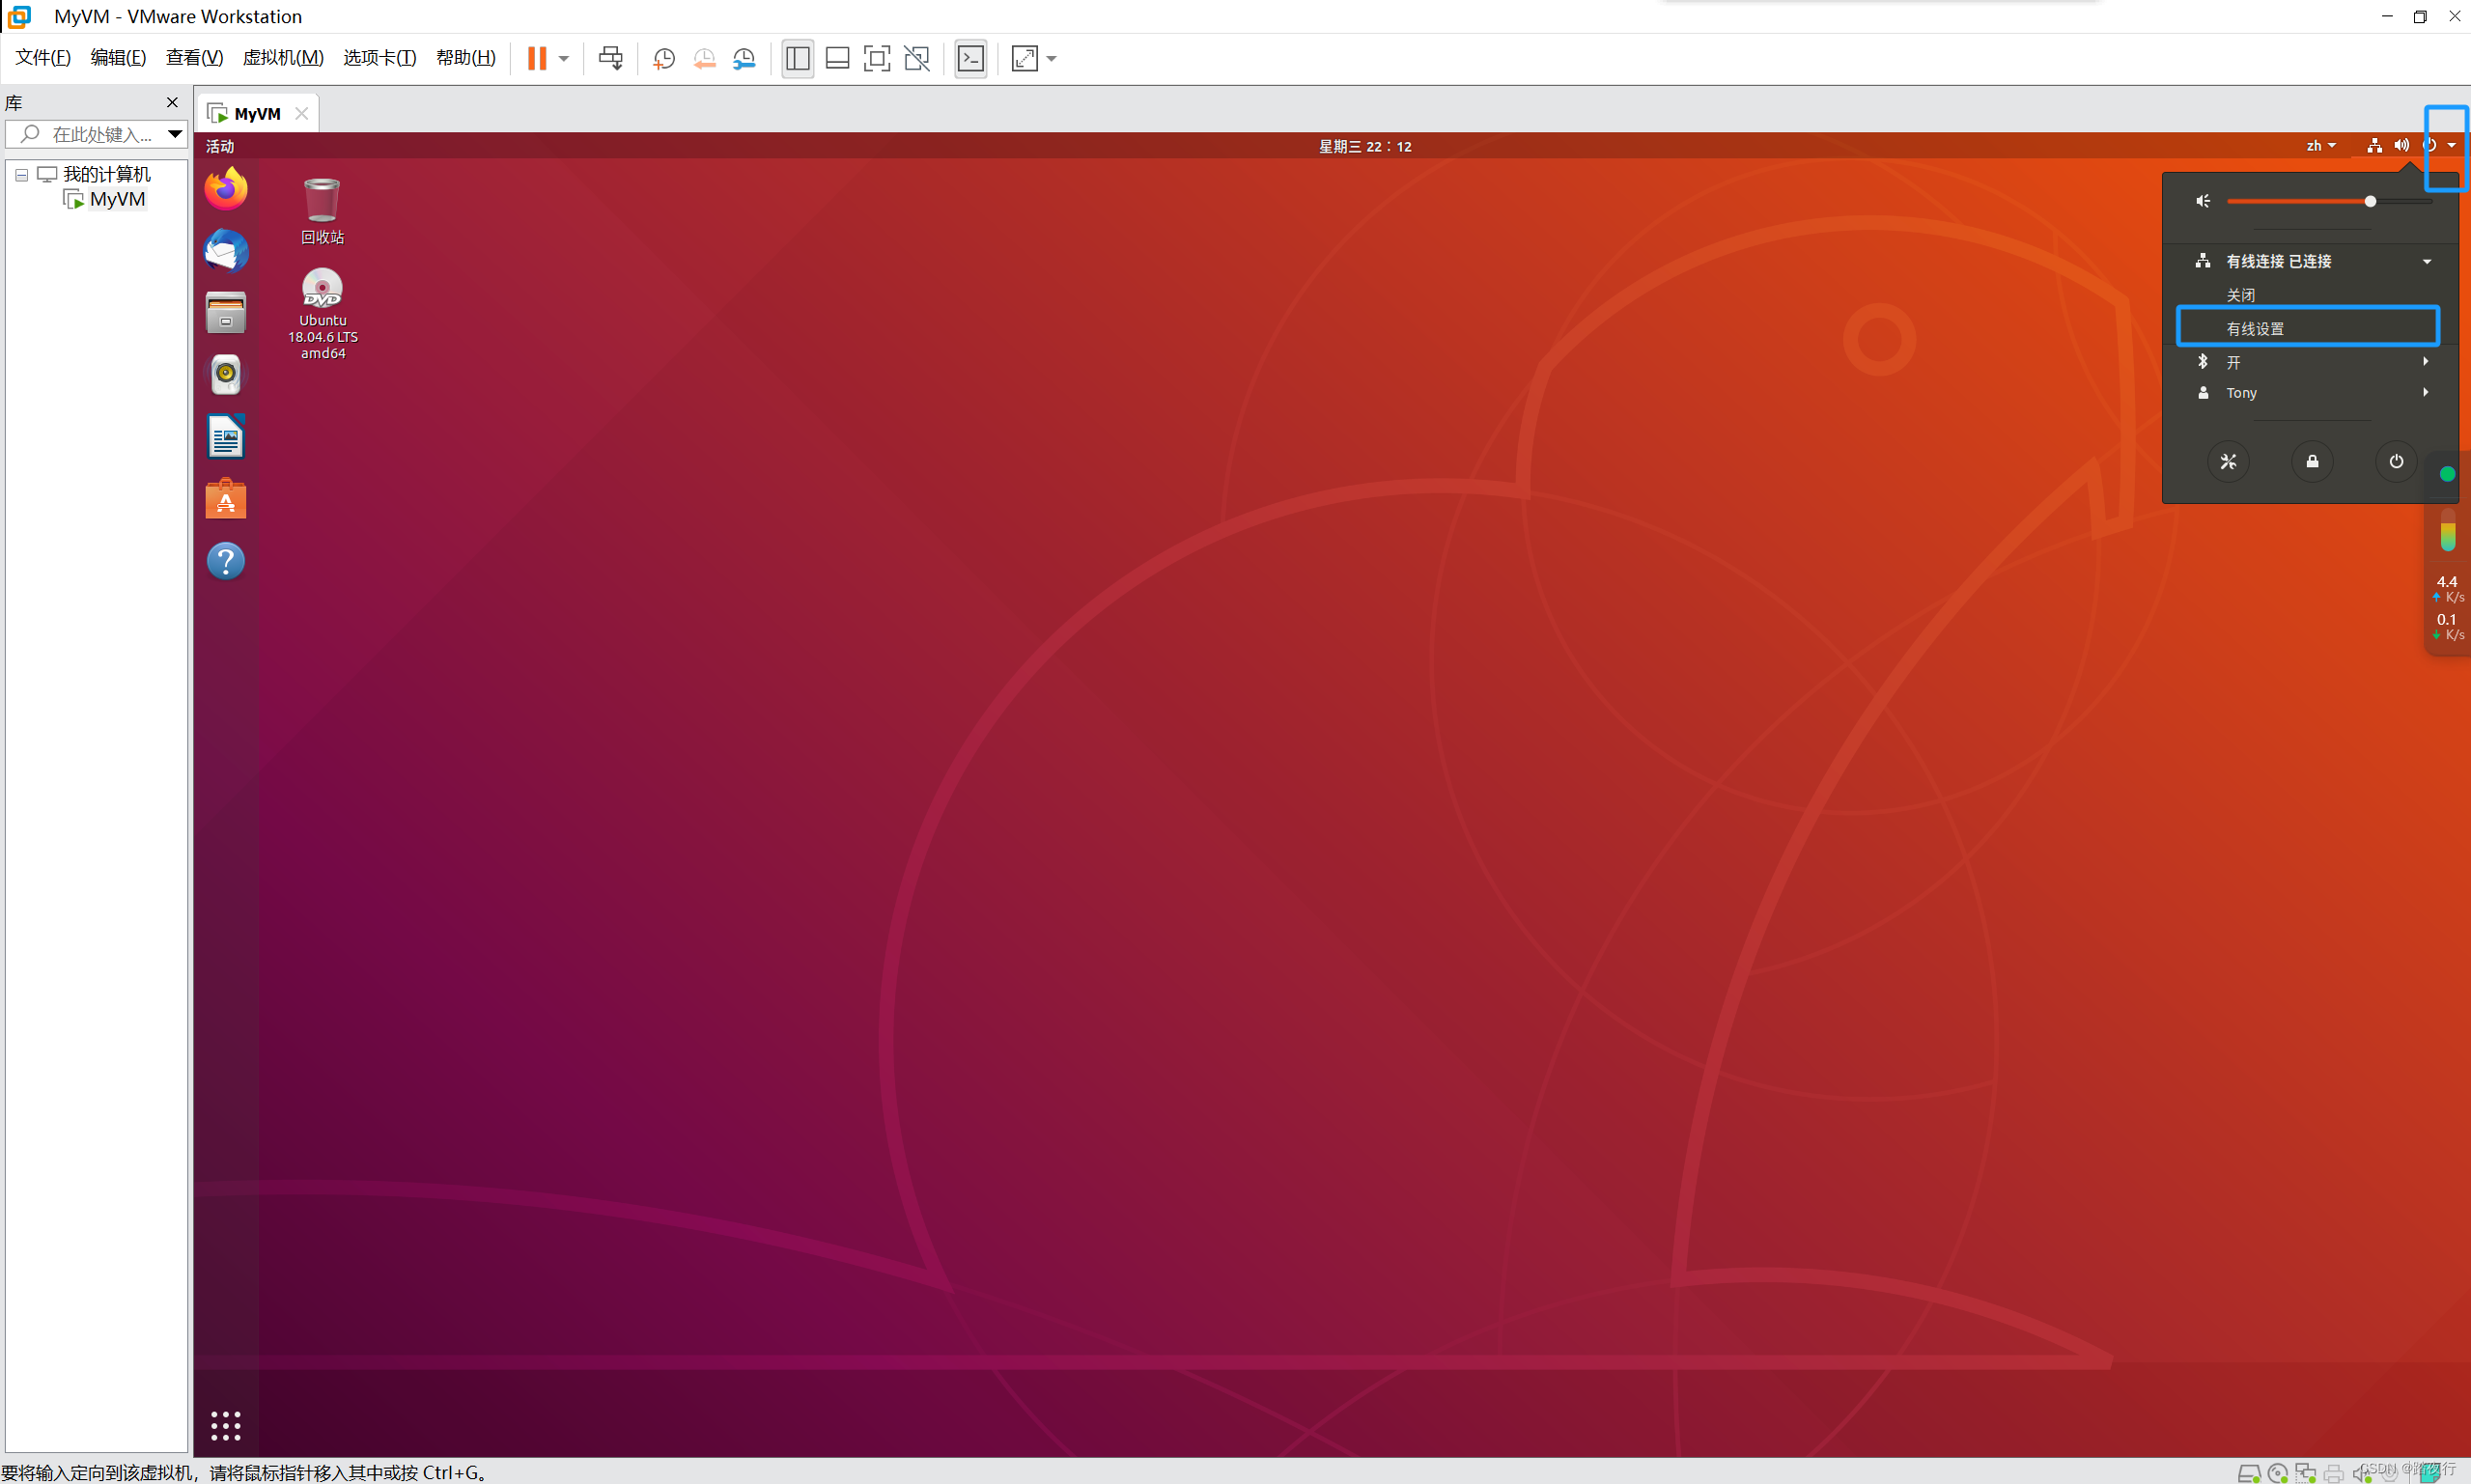
Task: Open the Files manager from the dock
Action: tap(226, 312)
